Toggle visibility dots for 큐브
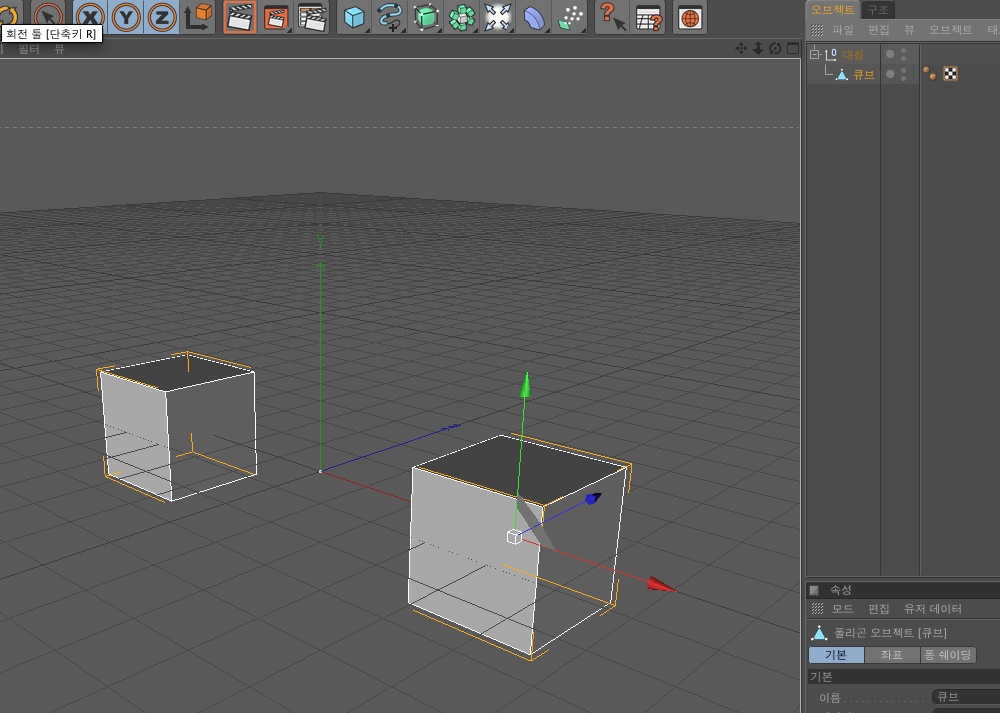The image size is (1000, 713). [903, 75]
